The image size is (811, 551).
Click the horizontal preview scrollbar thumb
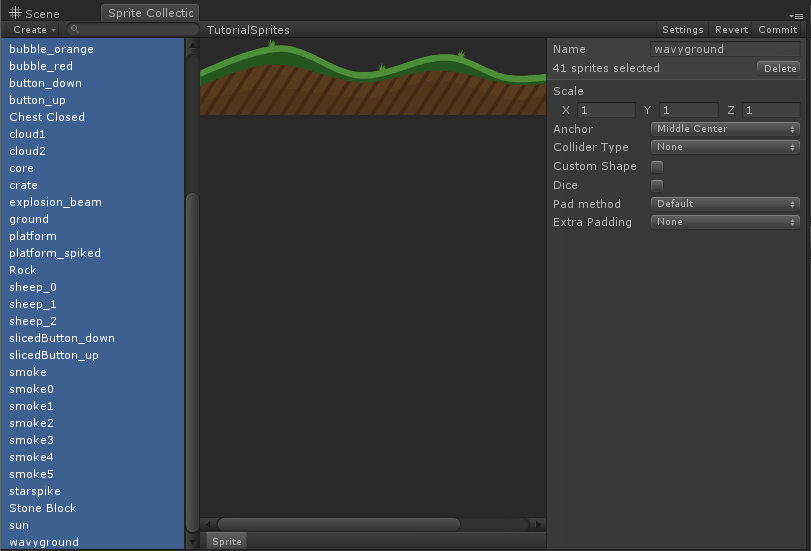point(339,524)
